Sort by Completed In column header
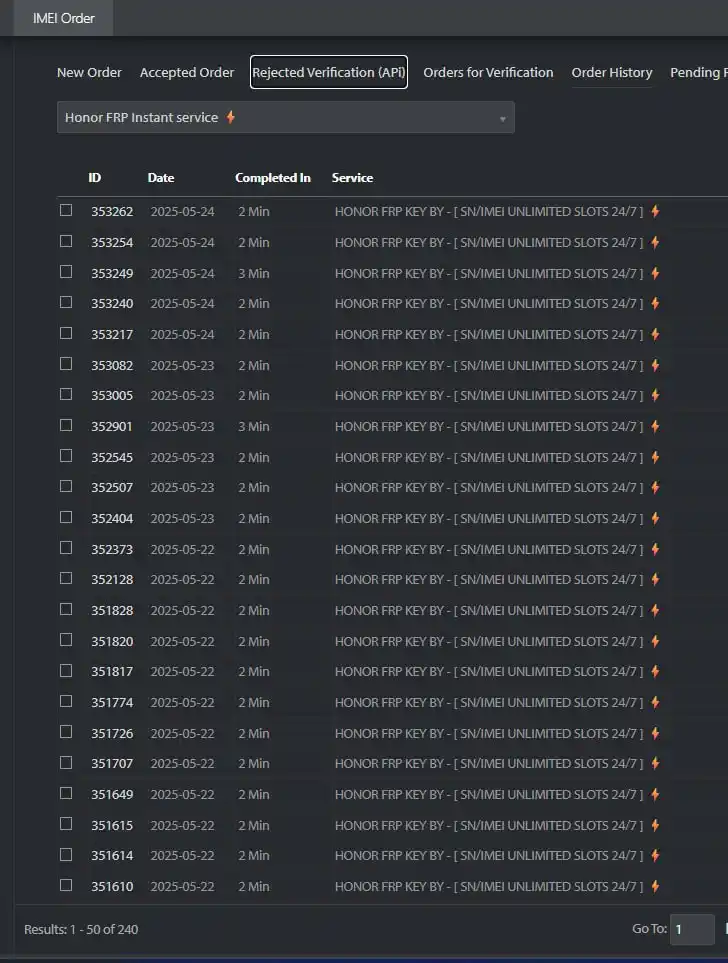The image size is (728, 963). coord(273,177)
